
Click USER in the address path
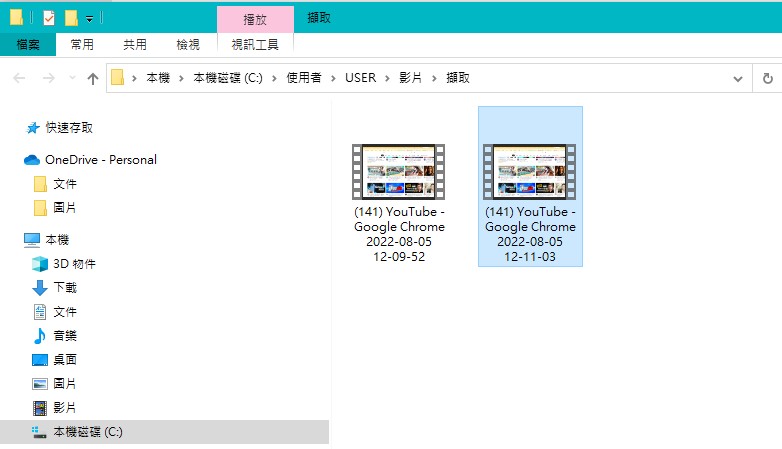tap(361, 78)
